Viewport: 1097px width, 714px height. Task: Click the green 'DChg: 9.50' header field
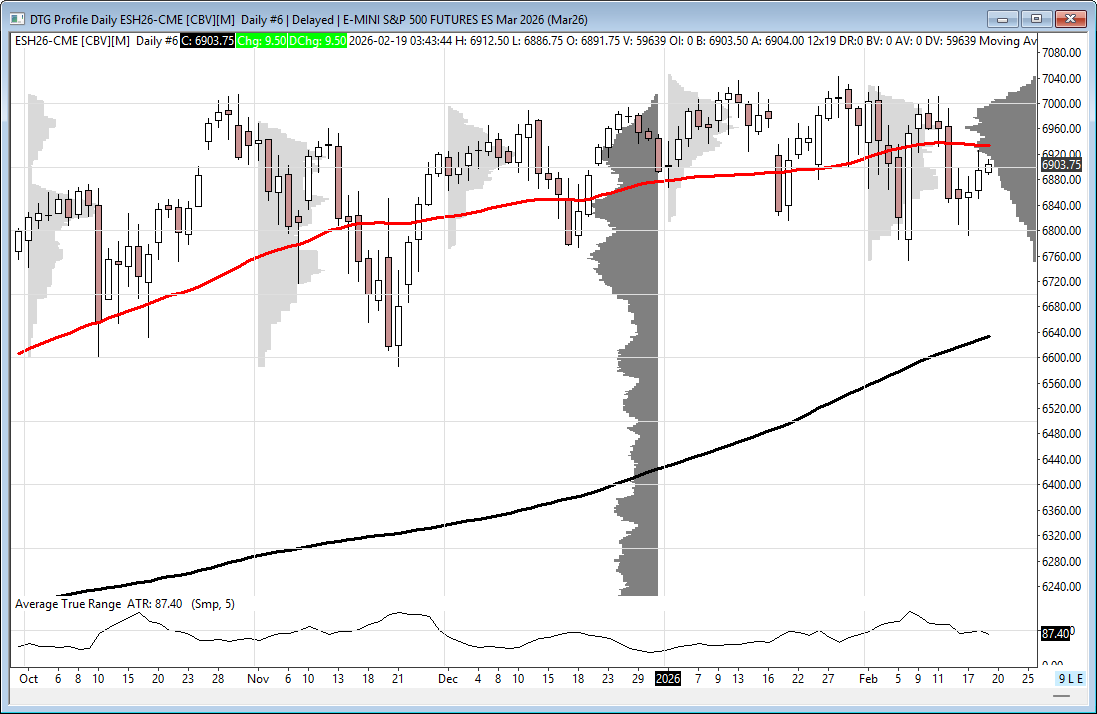320,40
